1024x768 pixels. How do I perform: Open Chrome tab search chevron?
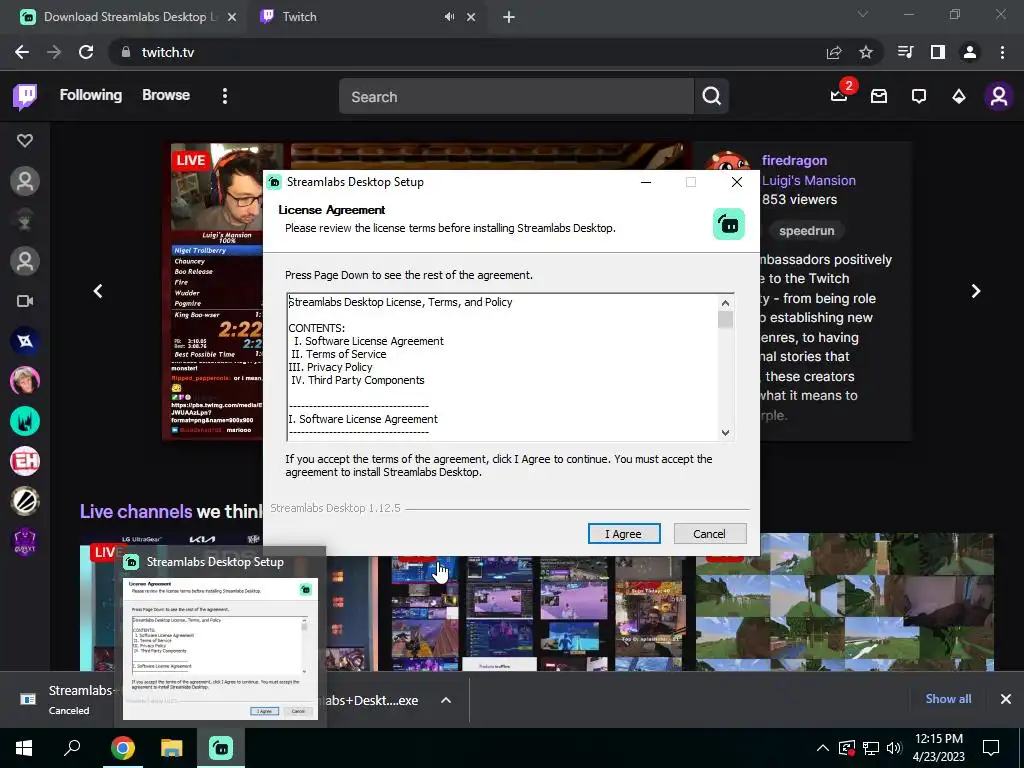tap(863, 14)
